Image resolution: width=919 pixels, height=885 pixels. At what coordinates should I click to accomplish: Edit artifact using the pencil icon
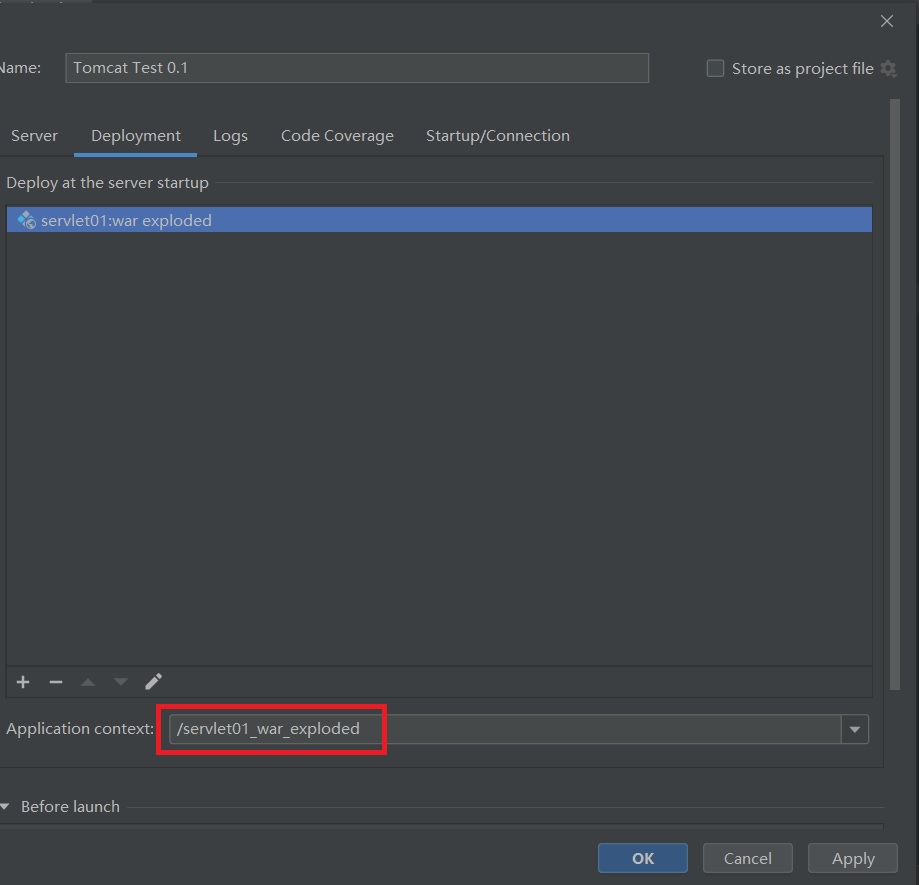(153, 682)
